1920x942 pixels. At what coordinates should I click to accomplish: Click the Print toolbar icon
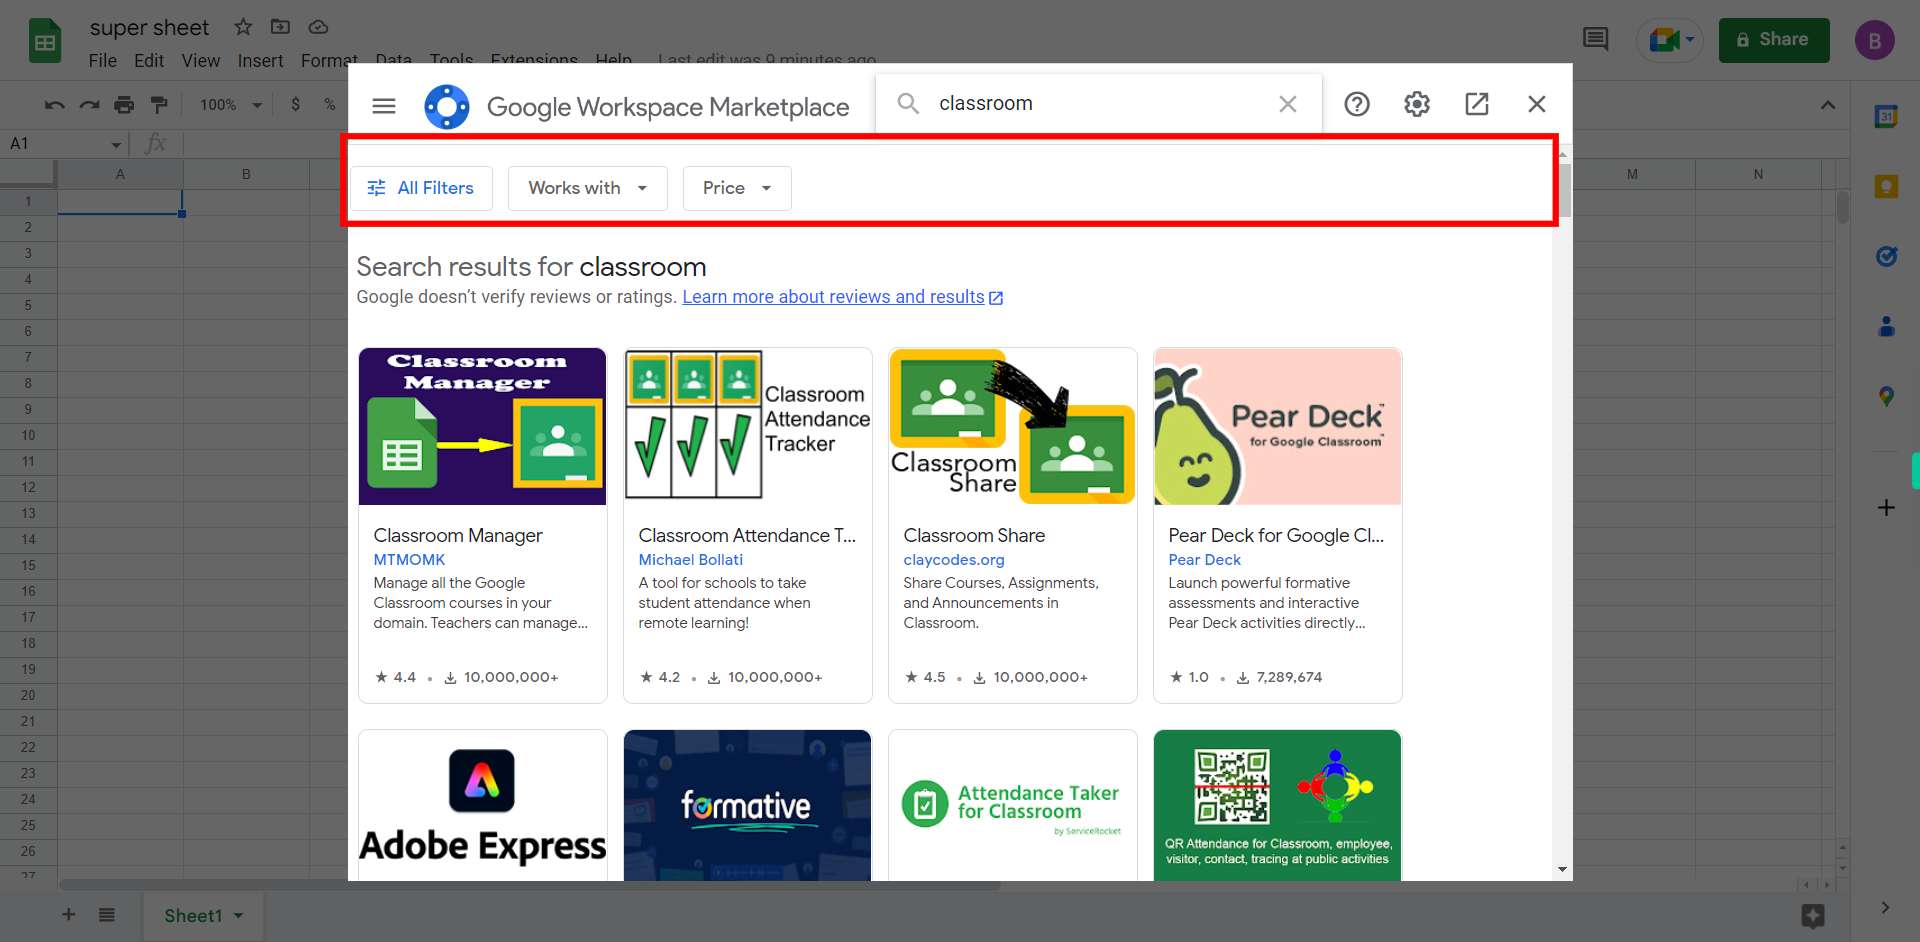tap(124, 105)
